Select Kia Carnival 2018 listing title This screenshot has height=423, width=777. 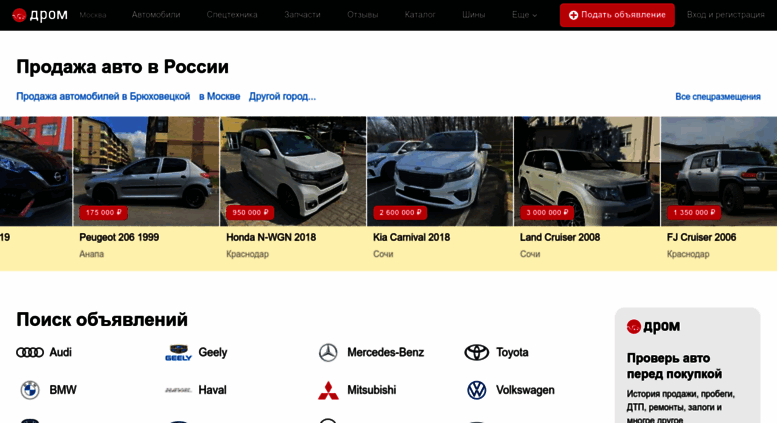(x=411, y=238)
